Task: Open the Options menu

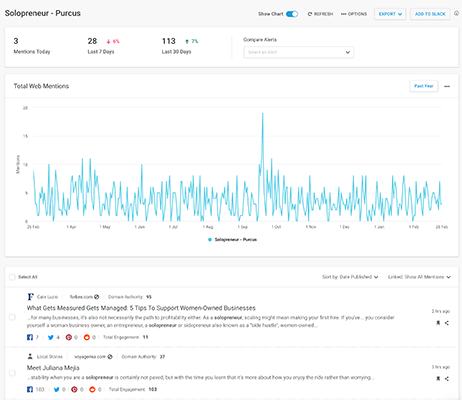Action: click(x=354, y=14)
